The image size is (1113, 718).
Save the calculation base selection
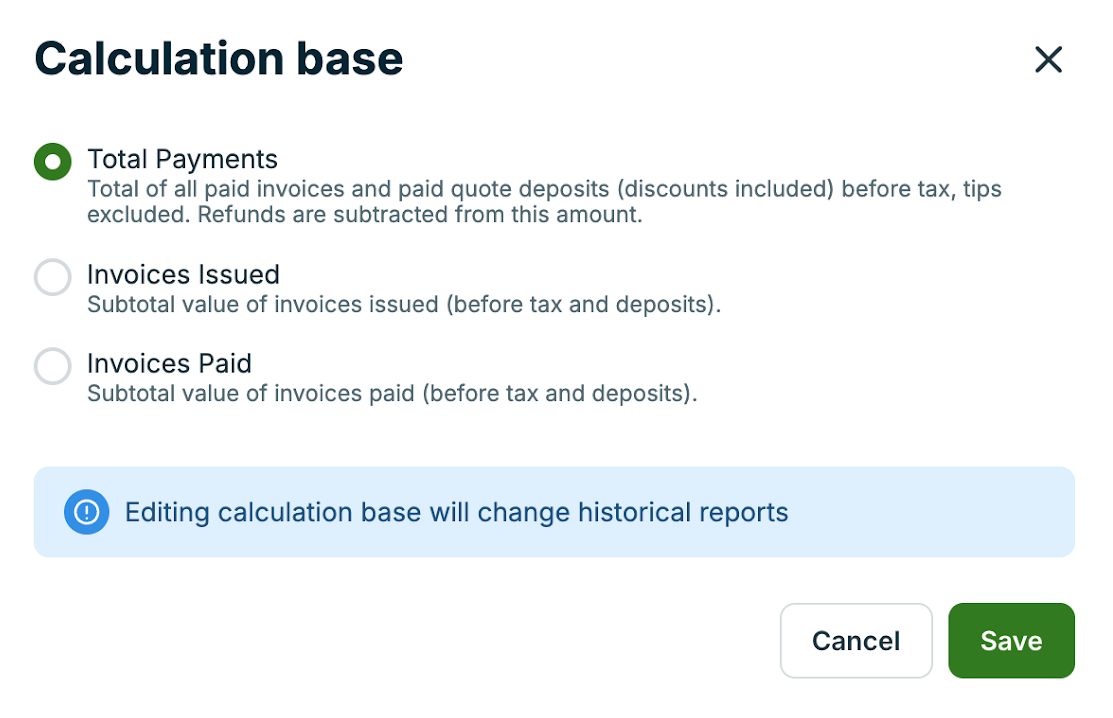coord(1011,641)
